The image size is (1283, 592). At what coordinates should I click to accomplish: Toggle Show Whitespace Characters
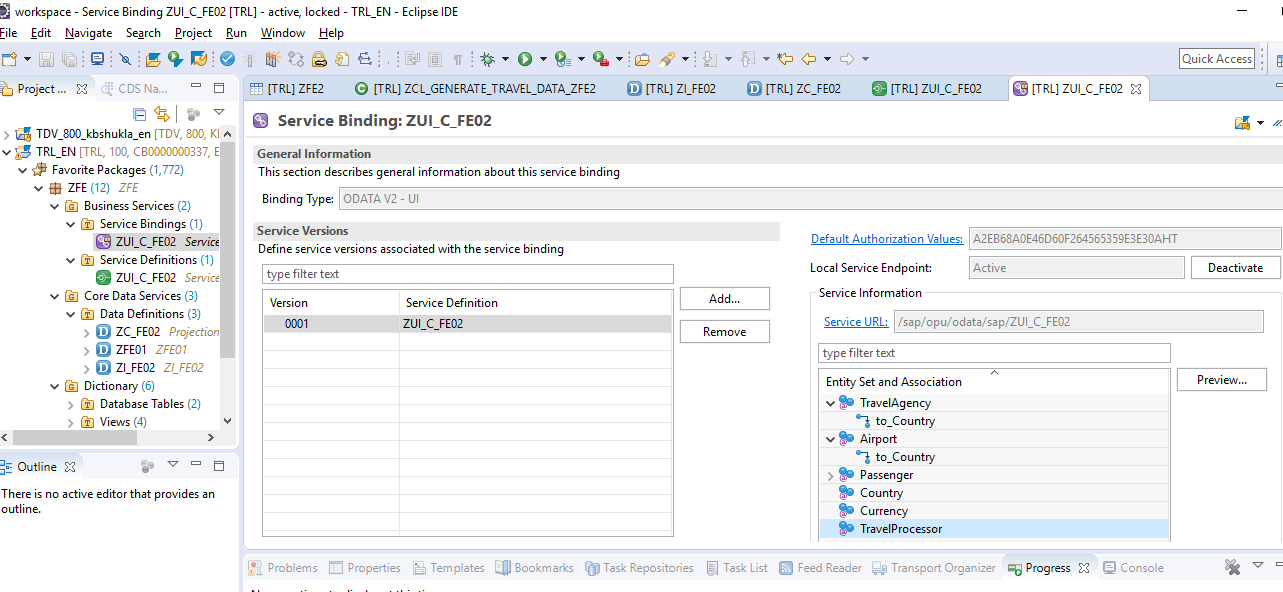(x=458, y=58)
